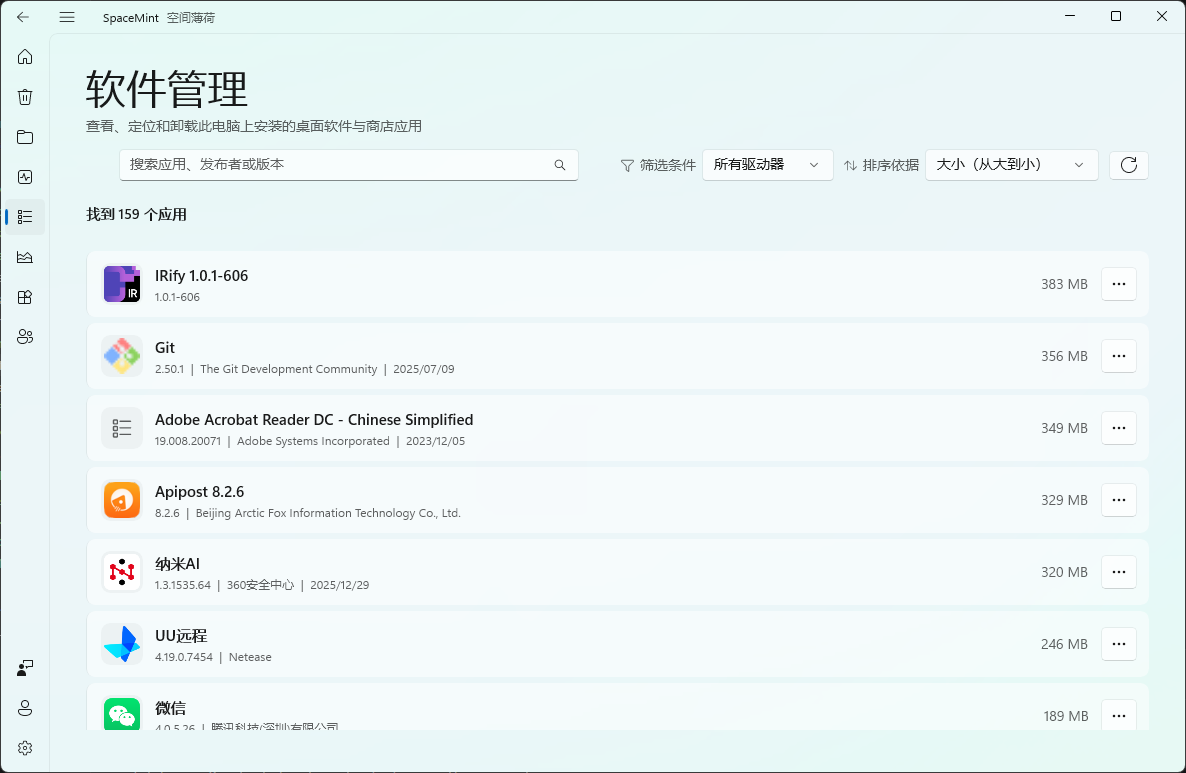The image size is (1186, 773).
Task: Click the 383 MB size value
Action: tap(1064, 284)
